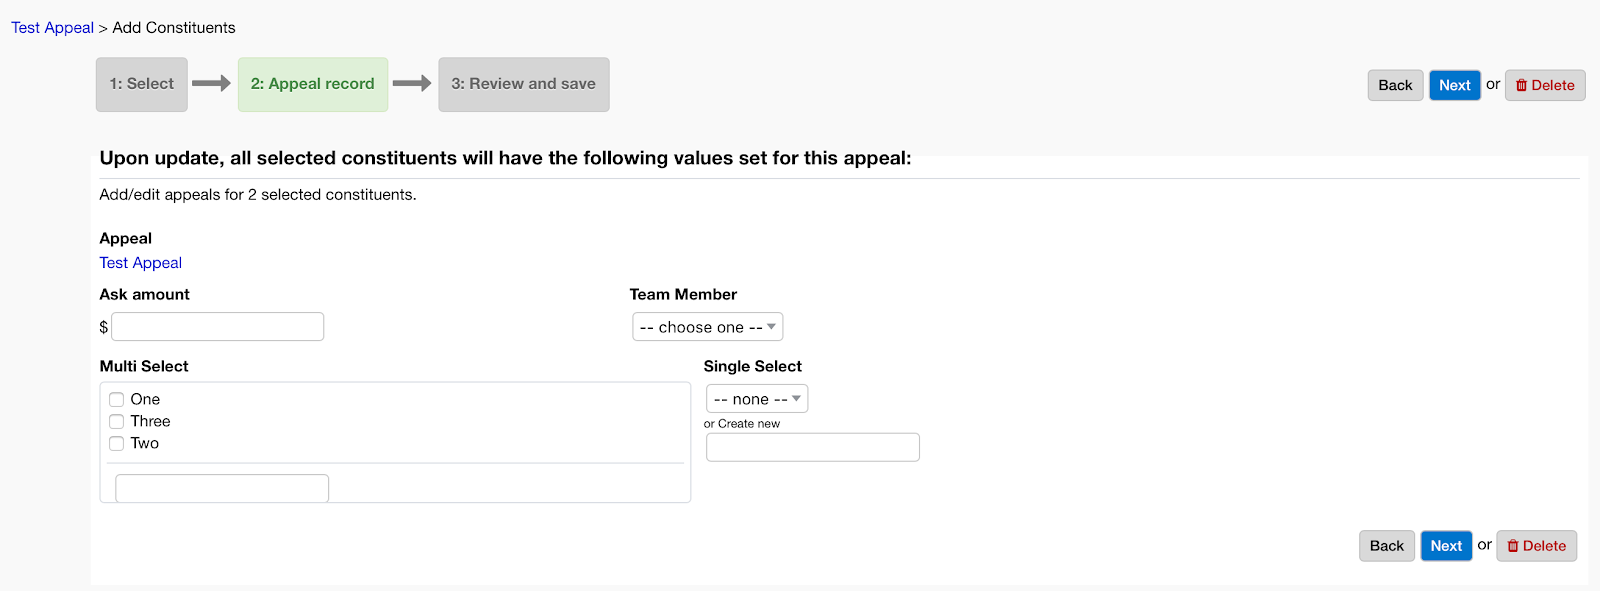Image resolution: width=1600 pixels, height=591 pixels.
Task: Go to step 1: Select
Action: click(x=142, y=84)
